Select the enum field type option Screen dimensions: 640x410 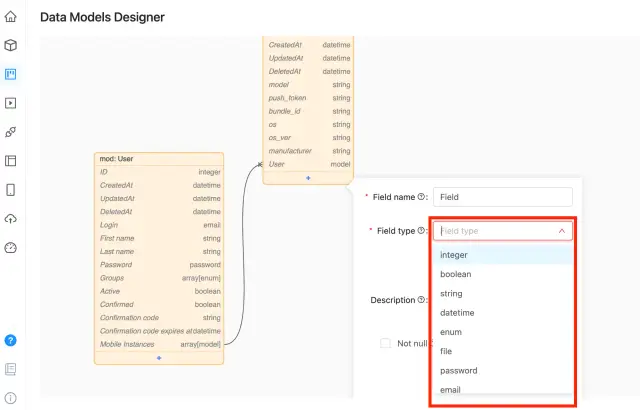coord(450,331)
